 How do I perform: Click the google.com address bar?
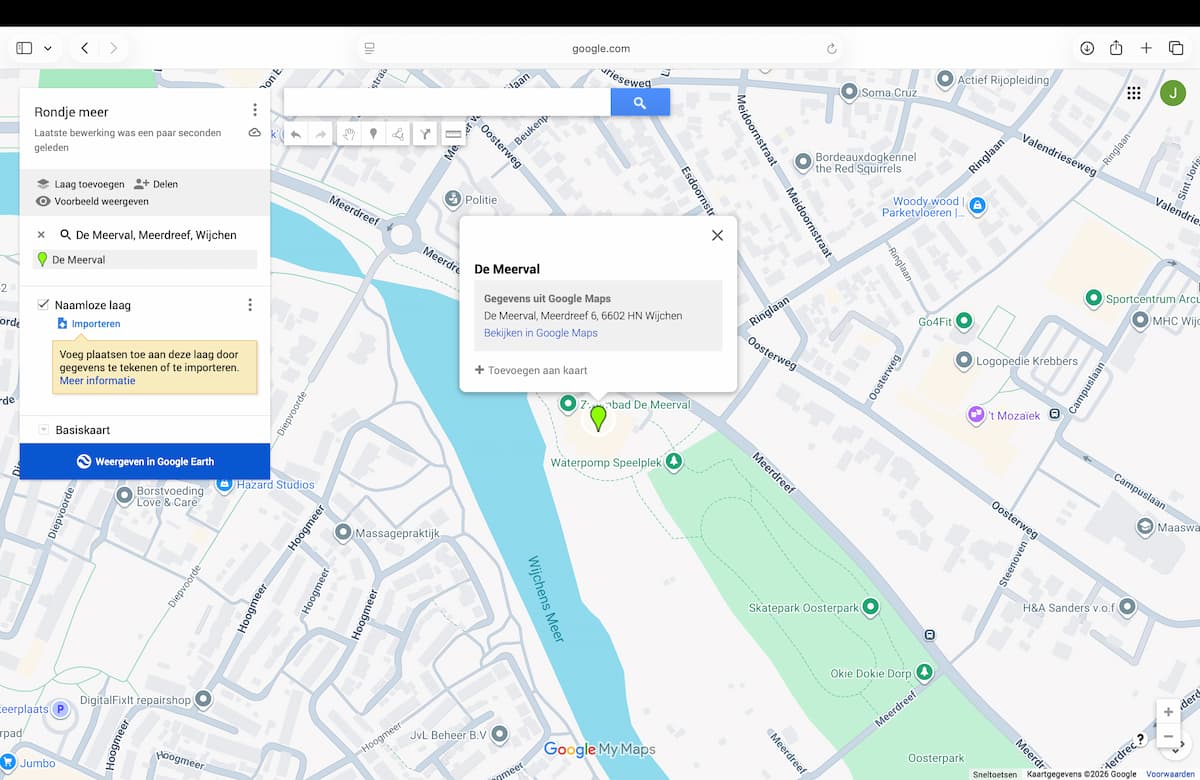[x=600, y=48]
